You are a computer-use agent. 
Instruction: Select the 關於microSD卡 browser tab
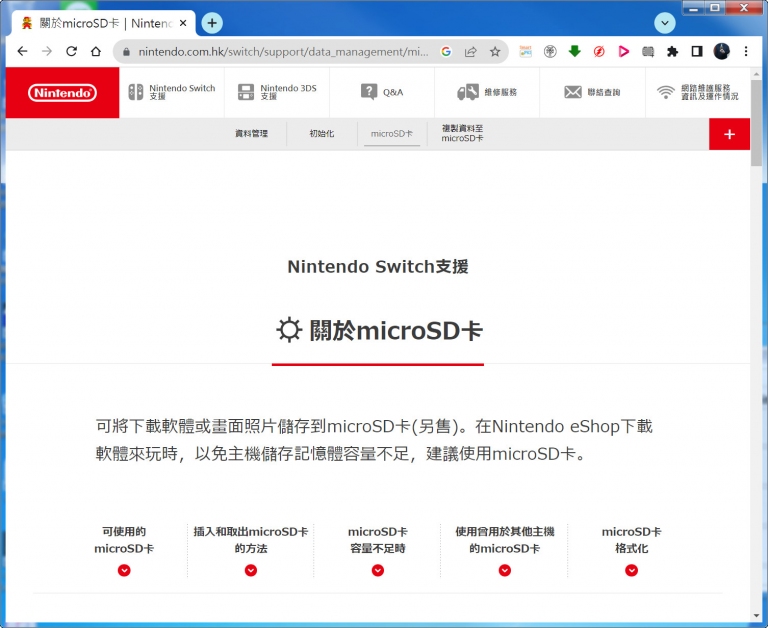tap(104, 23)
